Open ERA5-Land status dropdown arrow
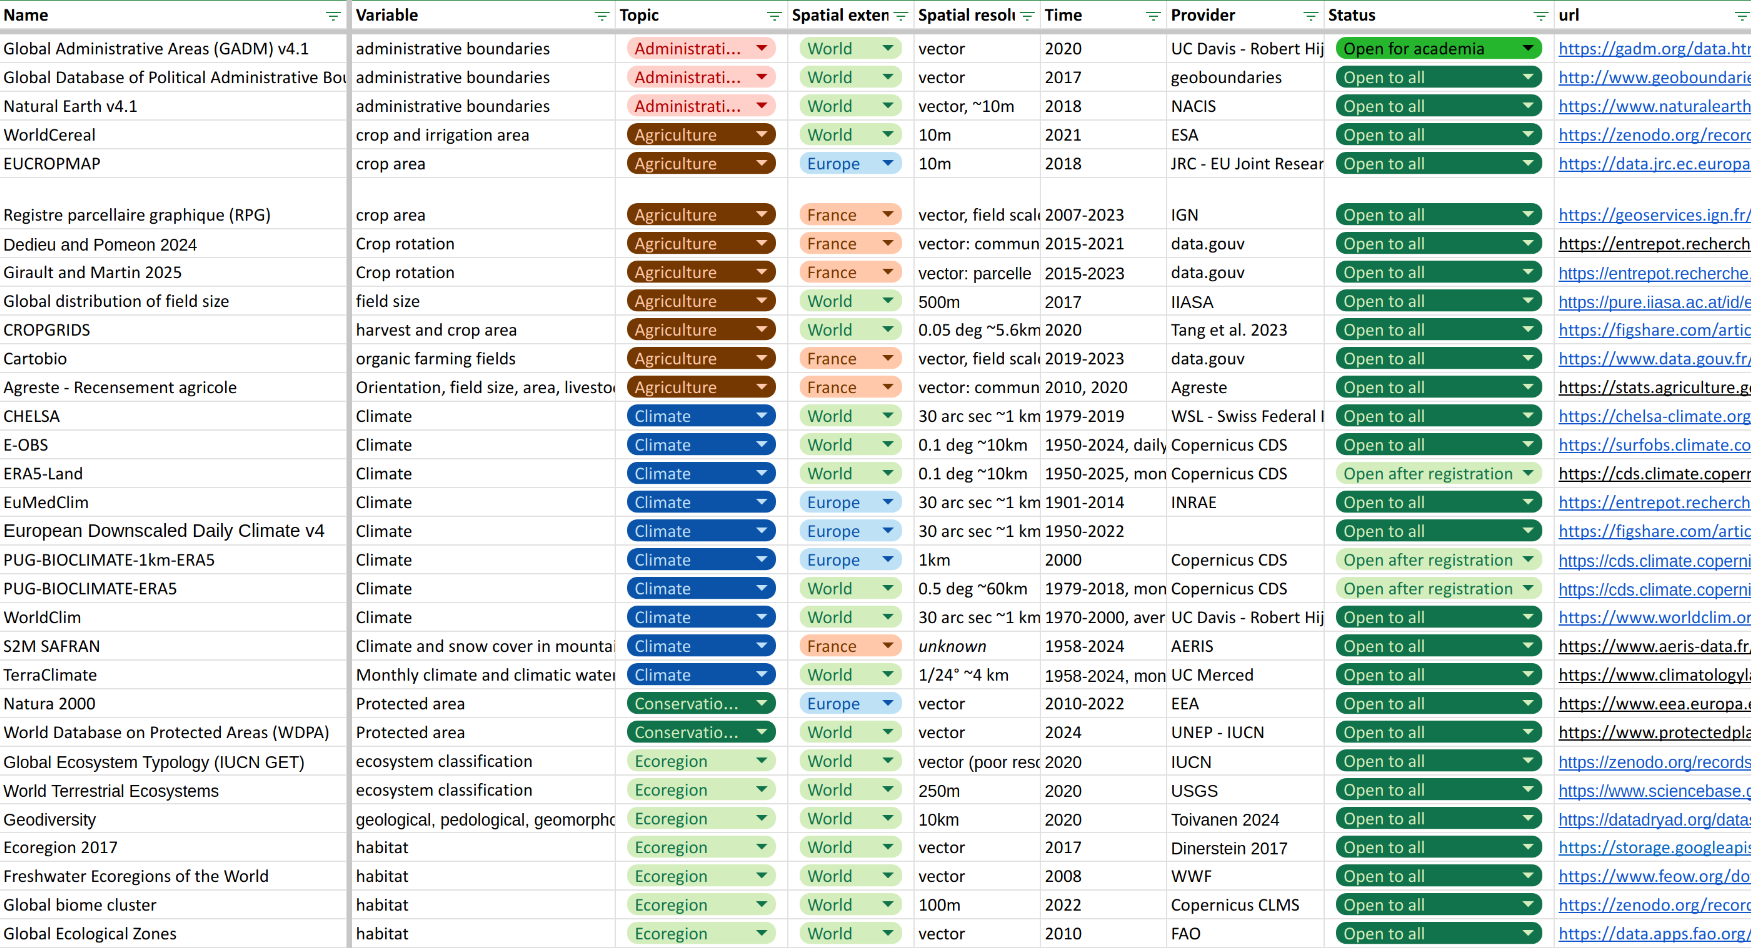This screenshot has height=948, width=1751. pyautogui.click(x=1527, y=474)
